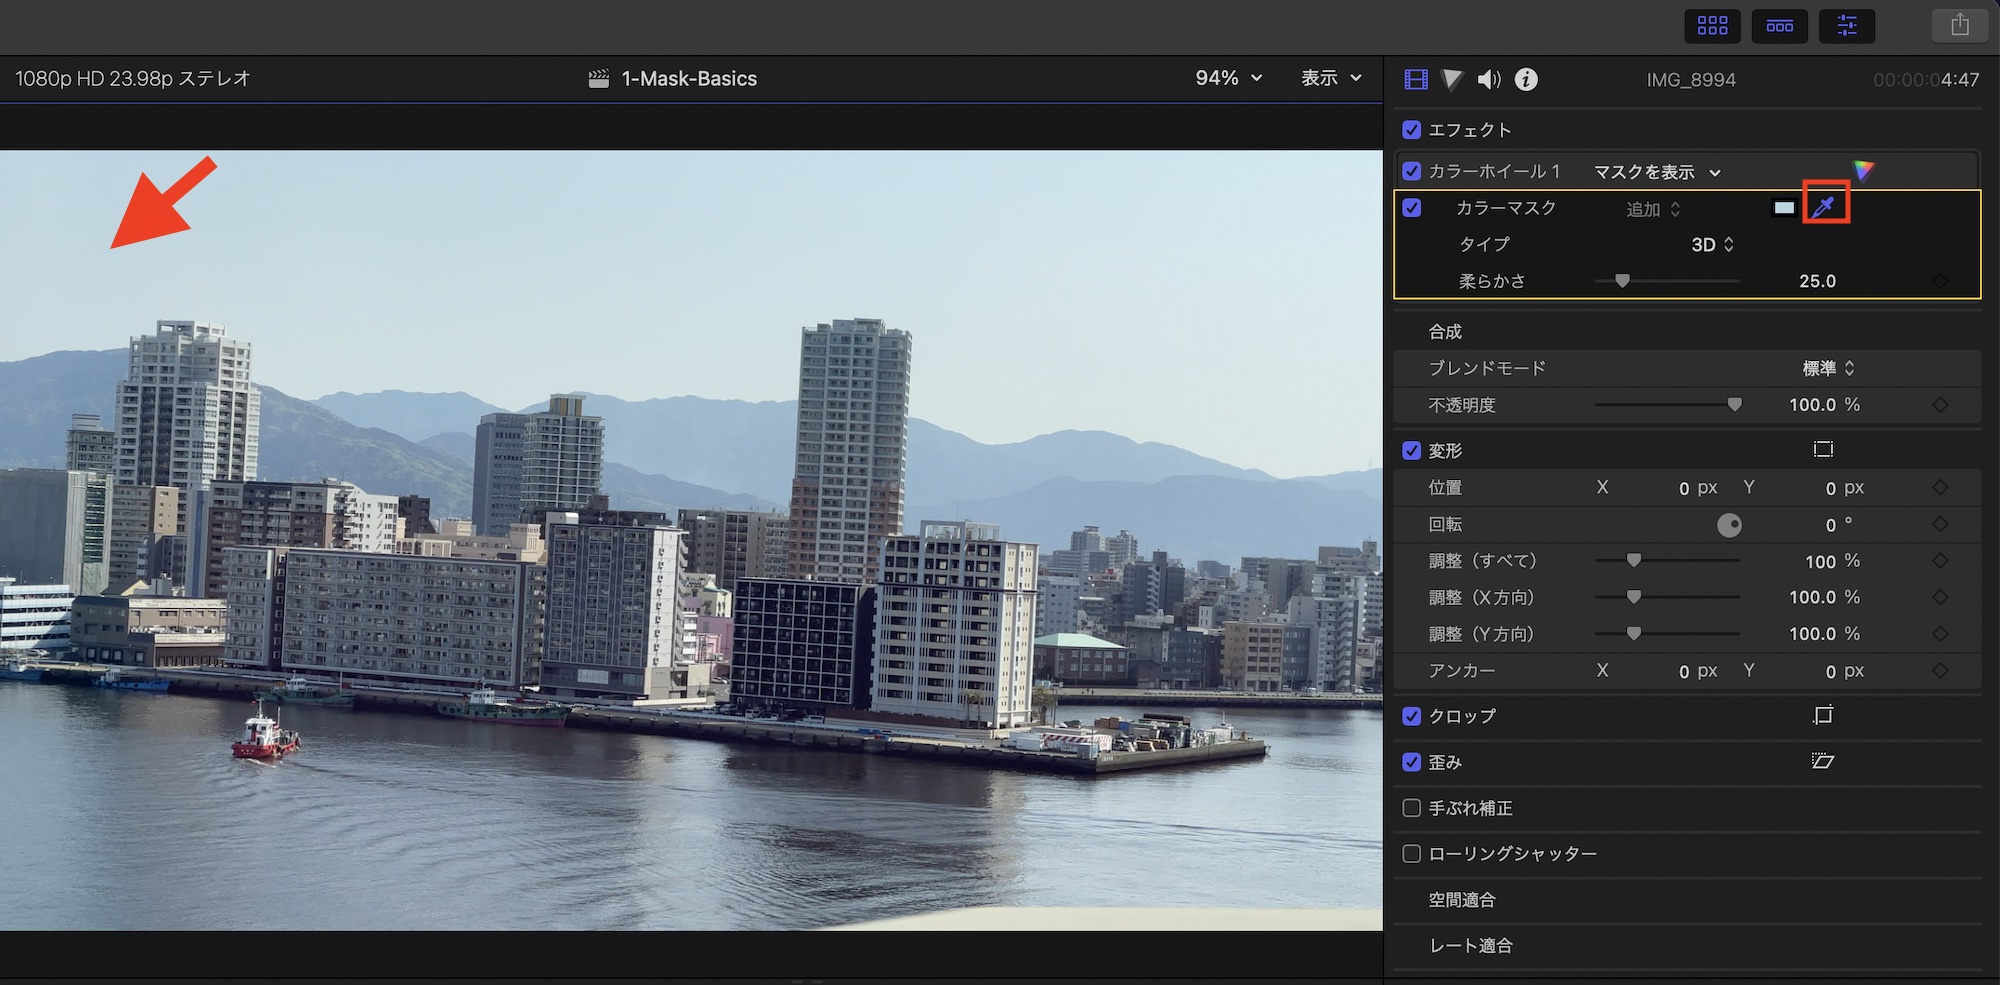Disable the エフェクト checkbox
2000x985 pixels.
click(x=1412, y=130)
